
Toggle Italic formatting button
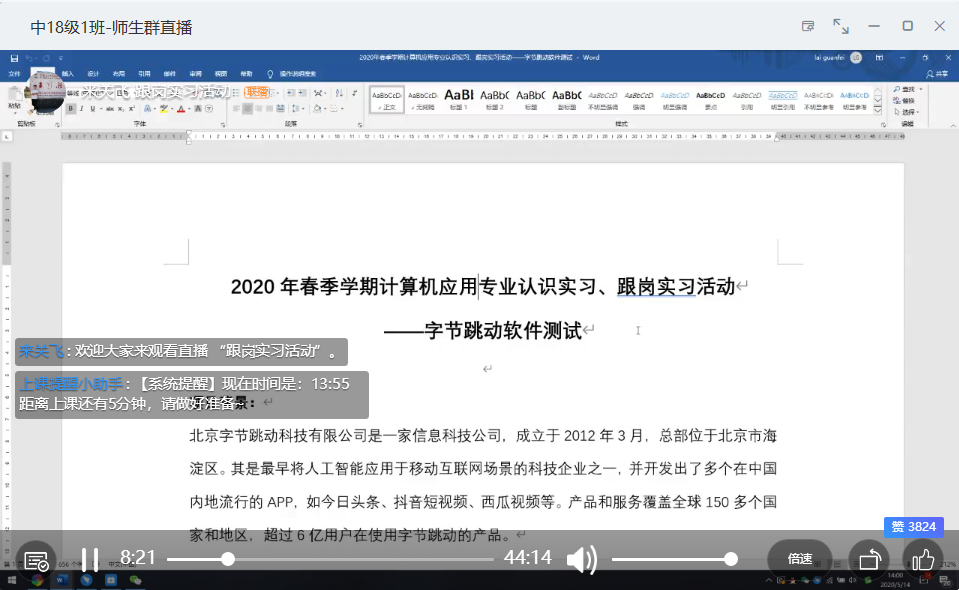82,109
